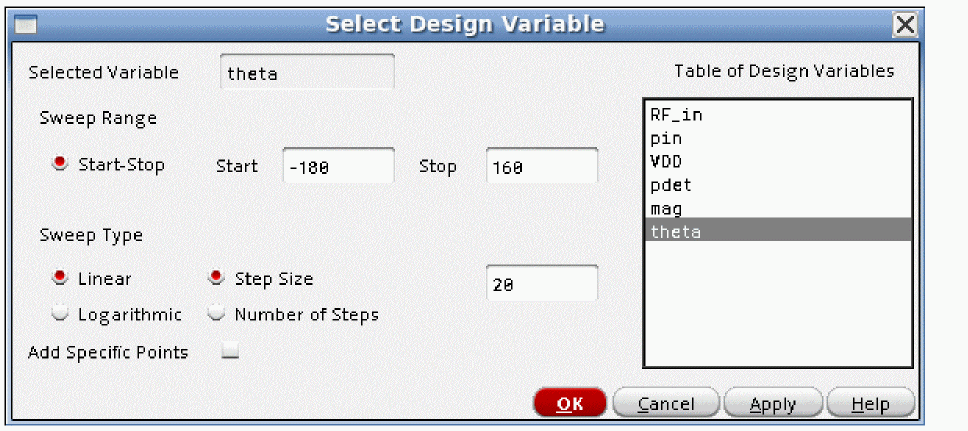The height and width of the screenshot is (431, 968).
Task: Click the step size value field
Action: (541, 284)
